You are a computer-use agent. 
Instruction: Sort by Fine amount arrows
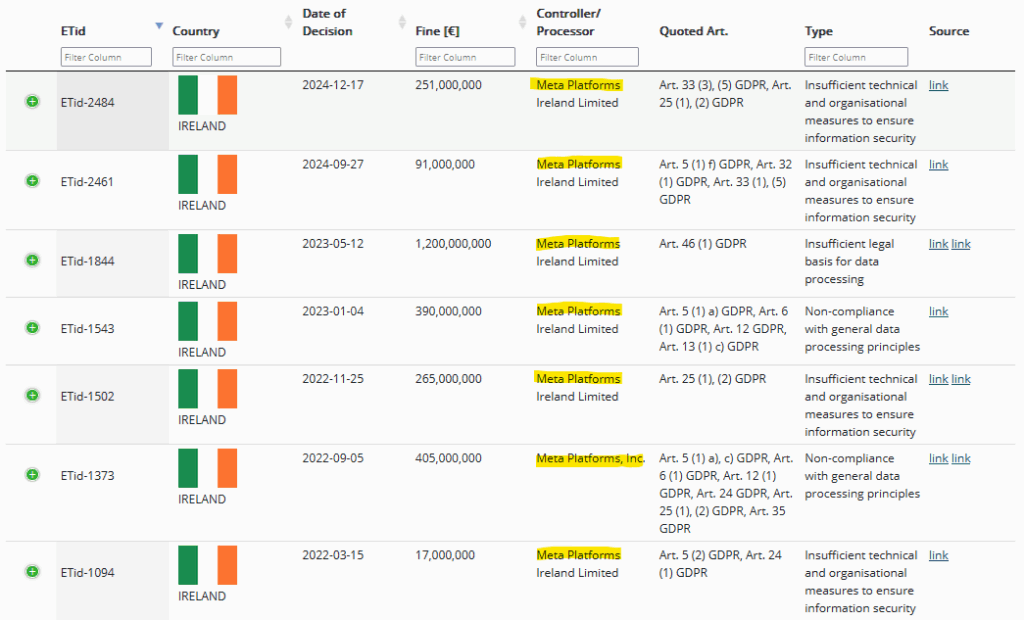click(x=523, y=22)
